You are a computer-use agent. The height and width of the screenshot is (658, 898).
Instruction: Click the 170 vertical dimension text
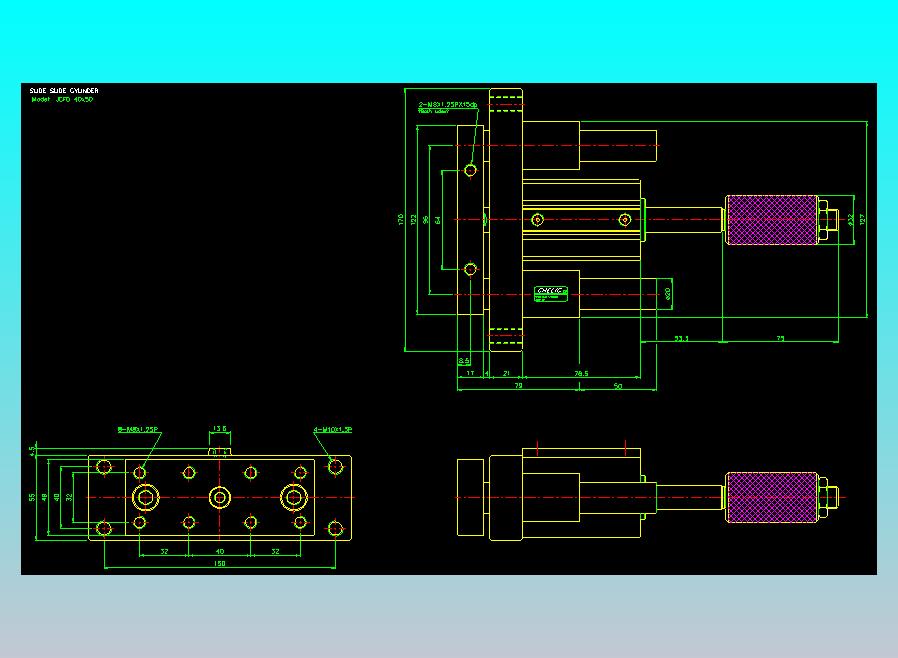tap(400, 219)
